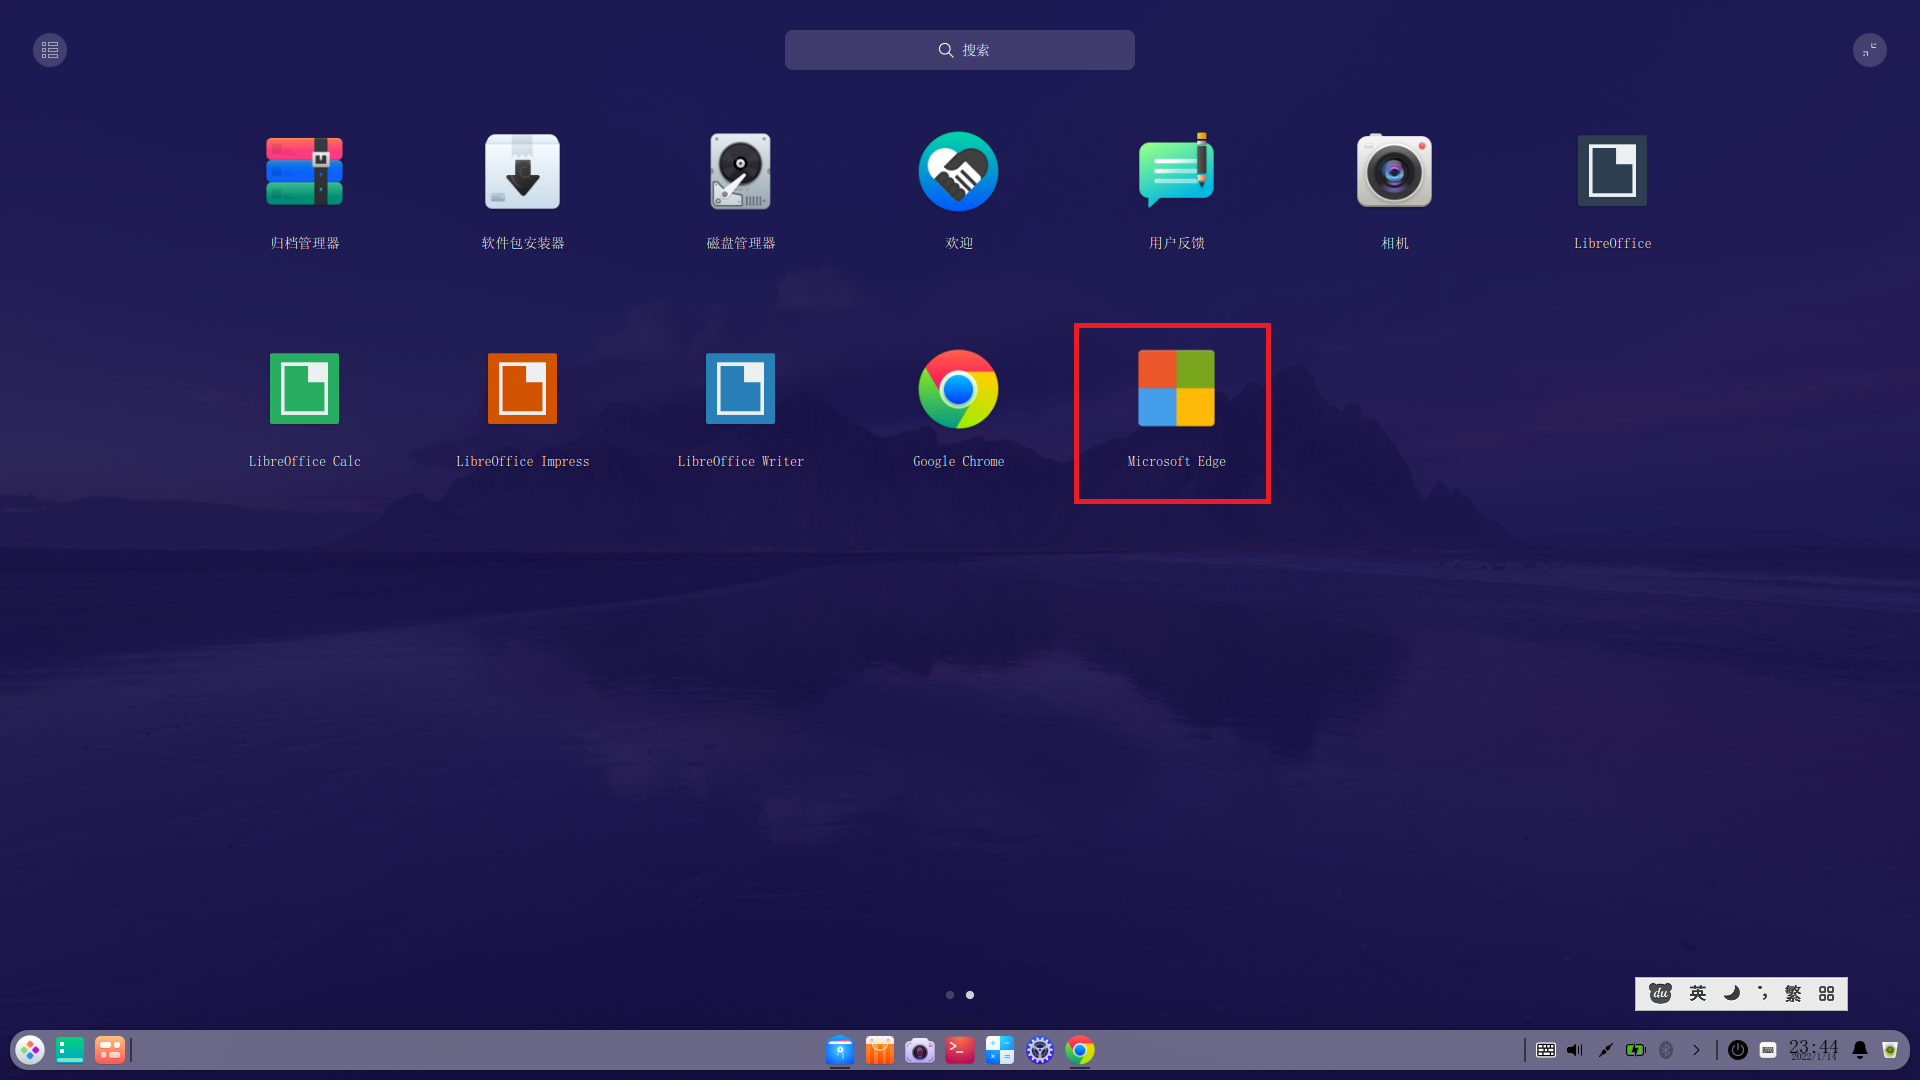This screenshot has height=1080, width=1920.
Task: Switch launcher to category list view
Action: pyautogui.click(x=50, y=50)
